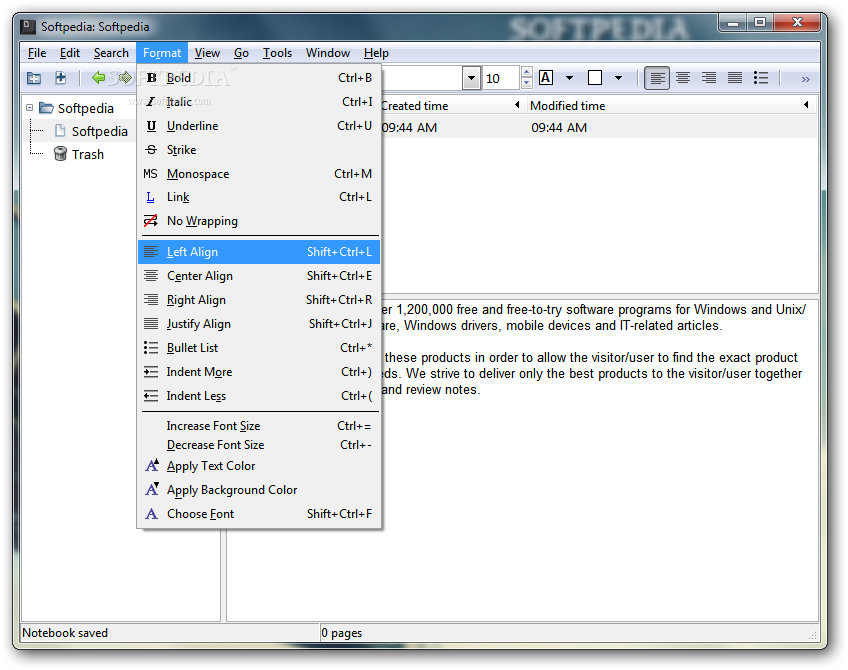Toggle center align in the toolbar
Screen dimensions: 848x670
[683, 78]
